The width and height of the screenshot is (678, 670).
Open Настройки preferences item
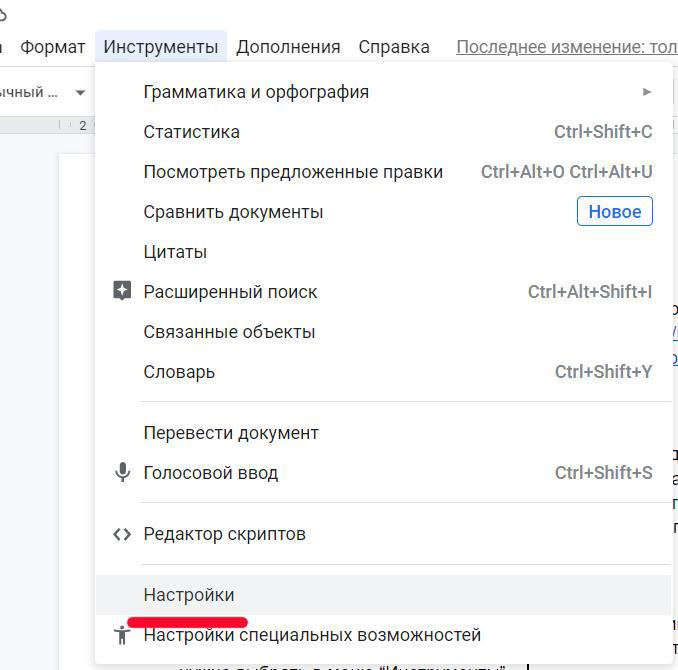189,595
